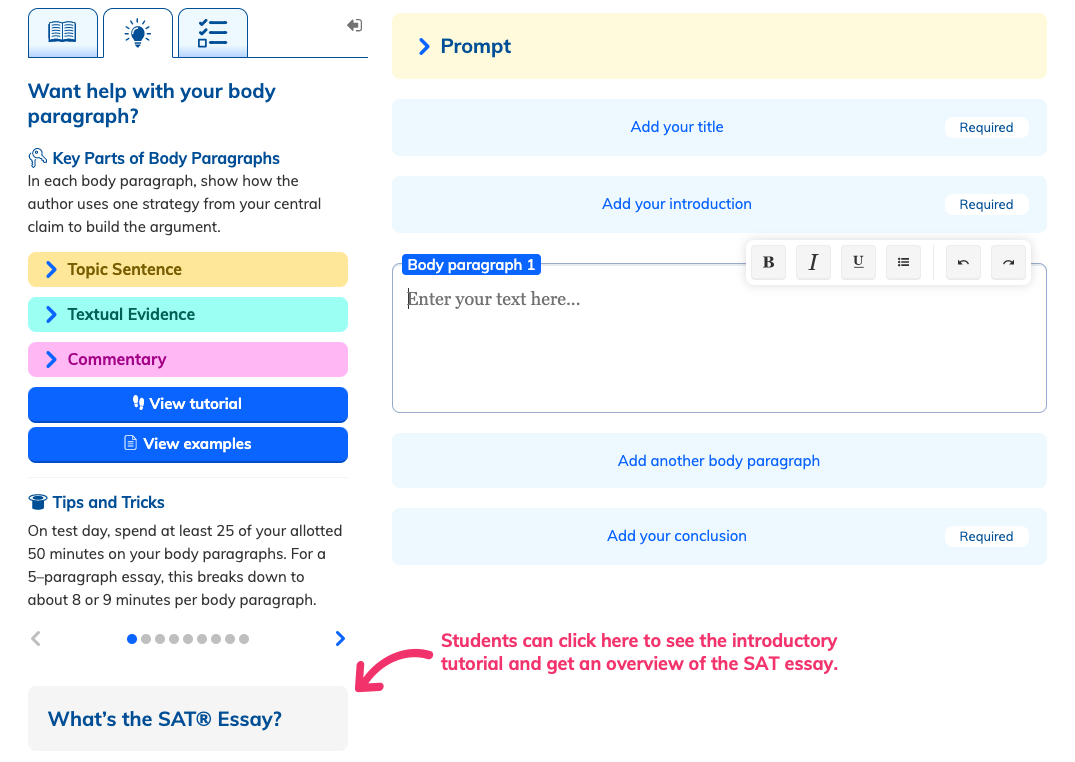Insert a bulleted list
1075x762 pixels.
pos(904,262)
